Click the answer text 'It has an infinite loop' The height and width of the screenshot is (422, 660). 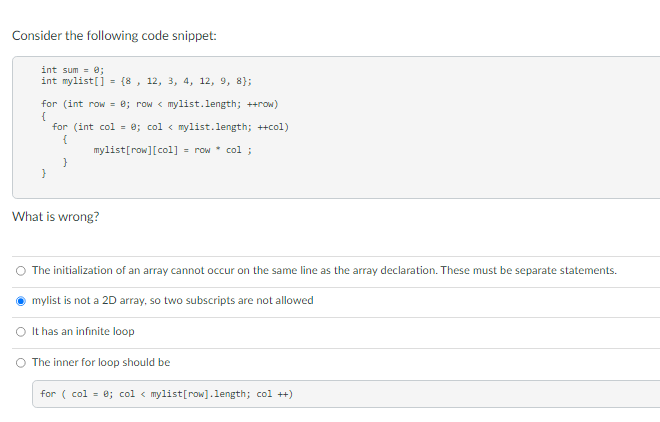[x=83, y=332]
